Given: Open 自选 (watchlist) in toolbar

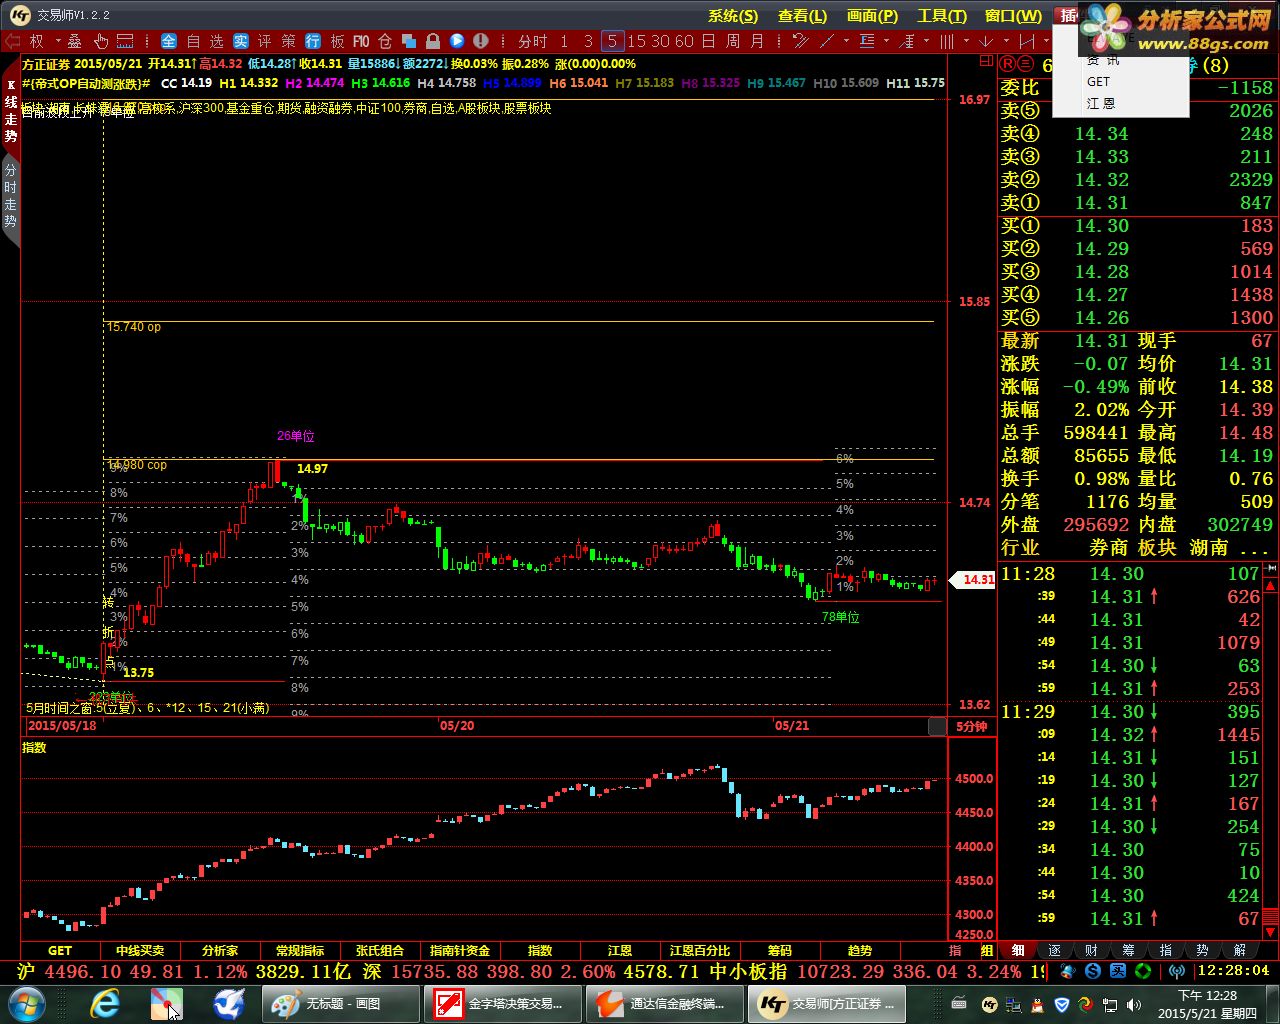Looking at the screenshot, I should [204, 41].
